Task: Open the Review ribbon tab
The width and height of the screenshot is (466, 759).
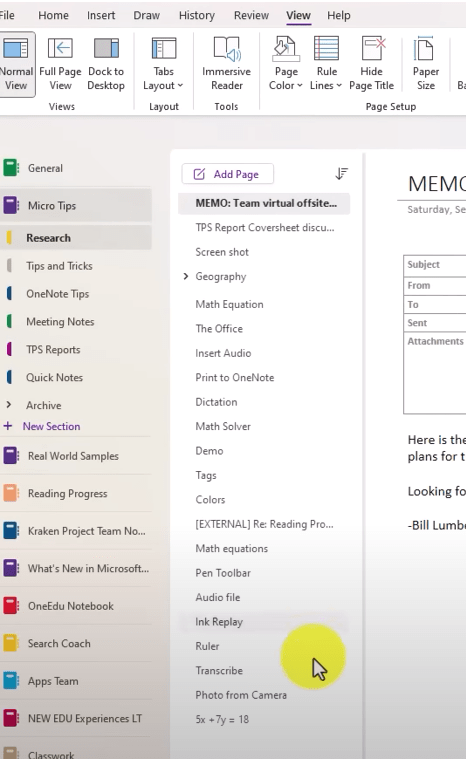Action: [x=251, y=15]
